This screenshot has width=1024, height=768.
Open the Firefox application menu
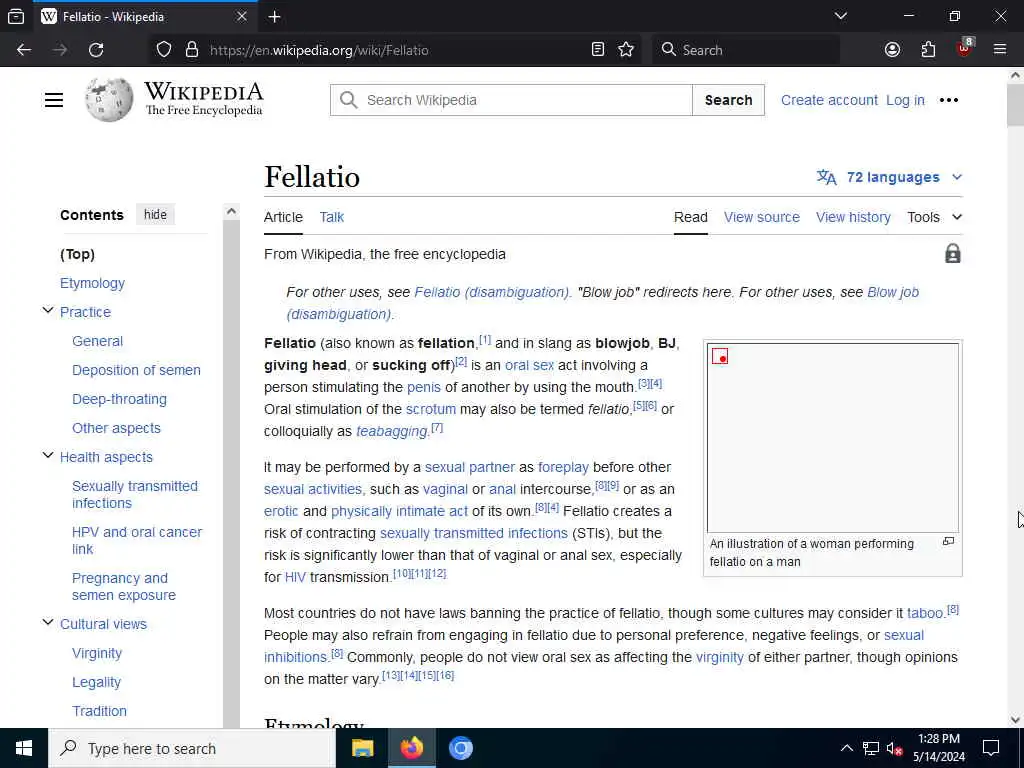1000,50
